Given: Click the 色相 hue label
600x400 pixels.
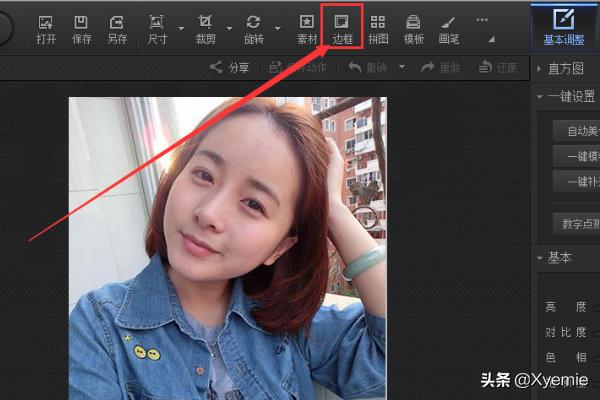Looking at the screenshot, I should point(566,357).
